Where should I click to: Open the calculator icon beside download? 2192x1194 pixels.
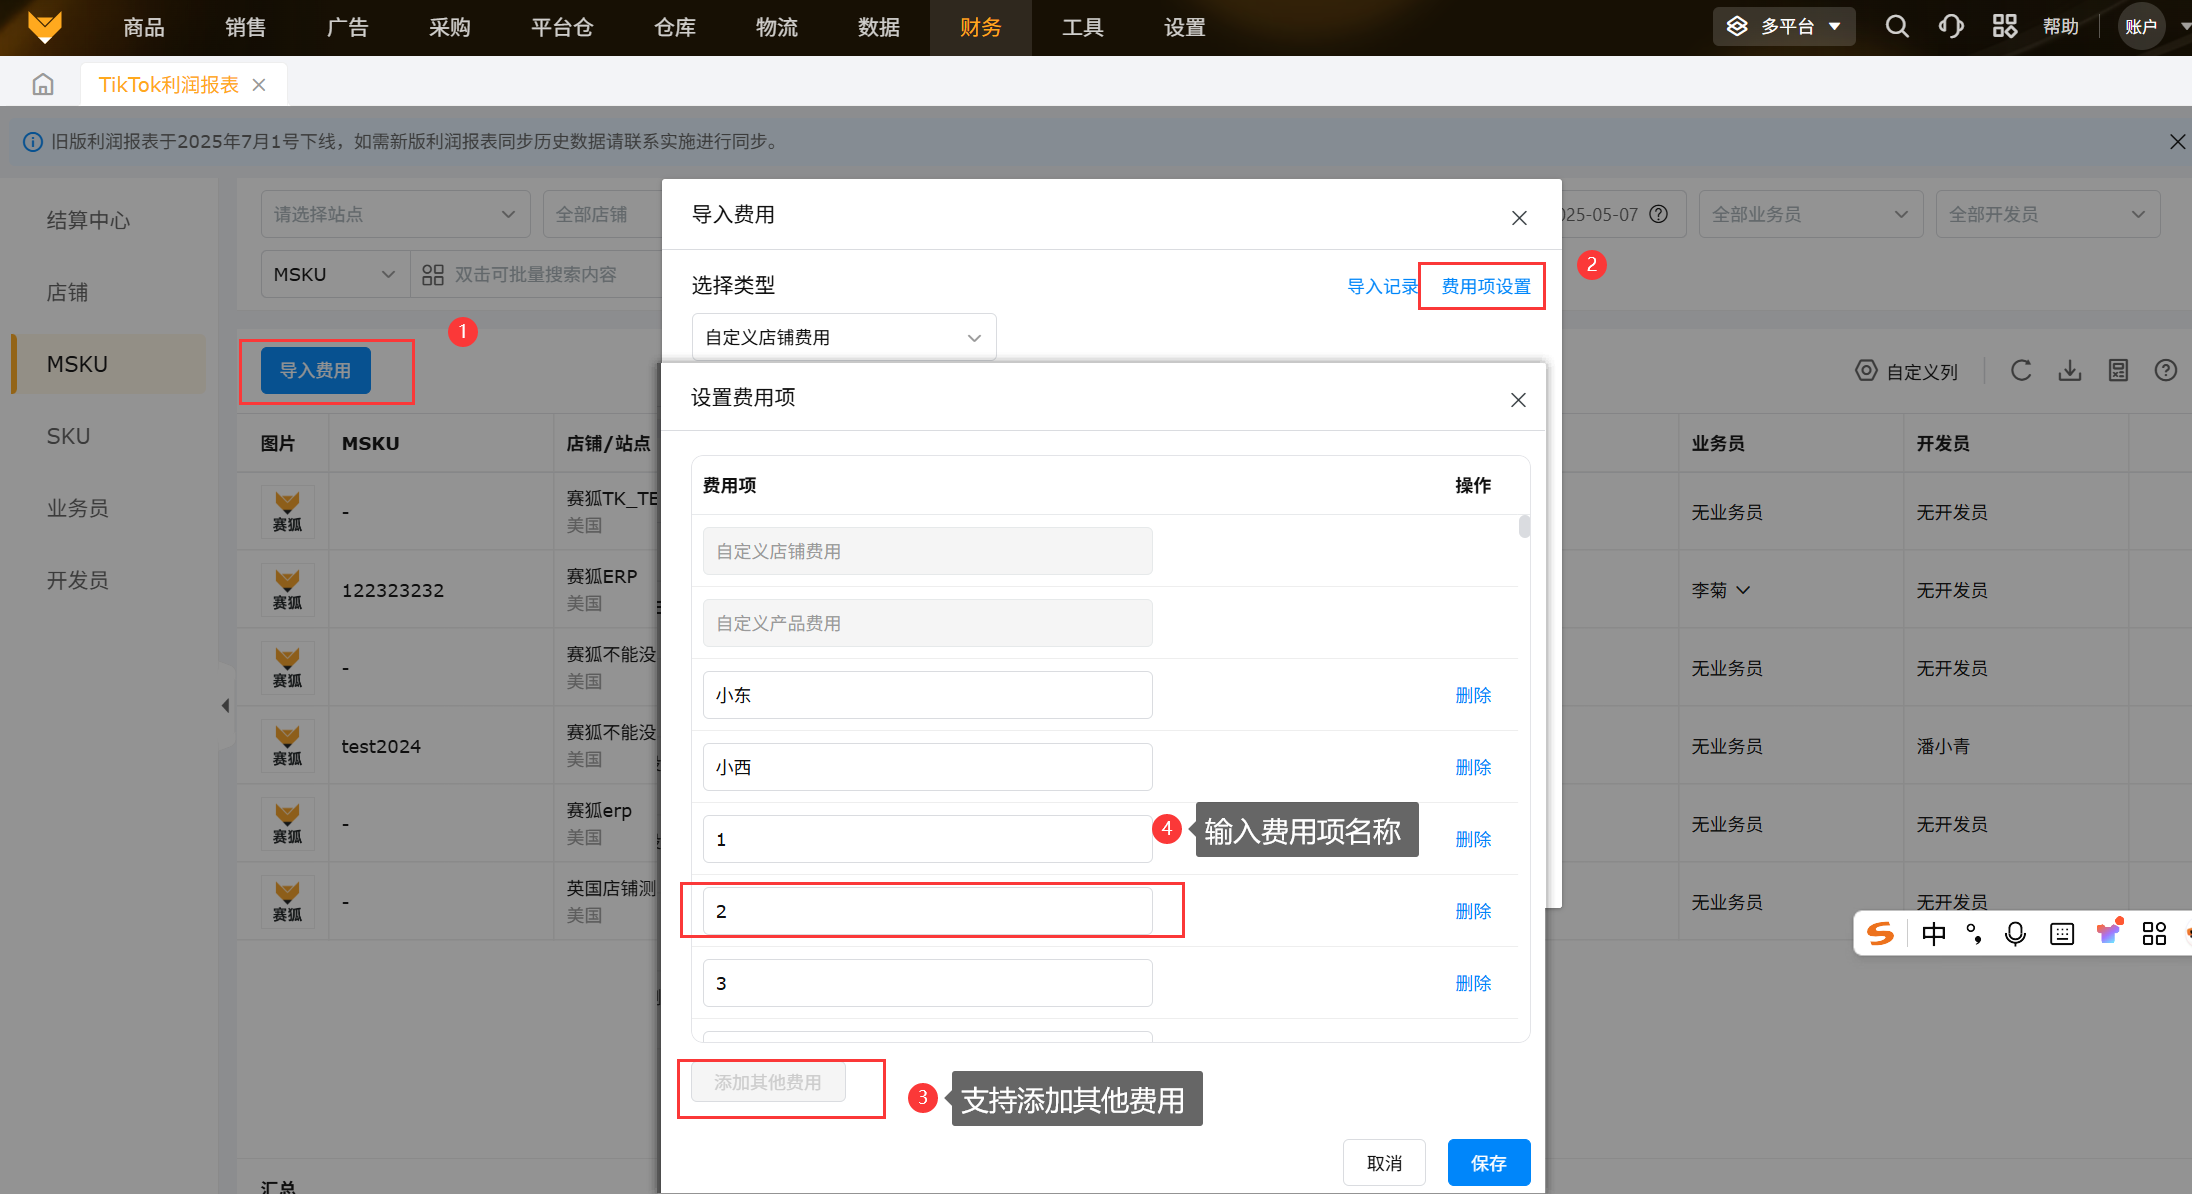(2118, 371)
